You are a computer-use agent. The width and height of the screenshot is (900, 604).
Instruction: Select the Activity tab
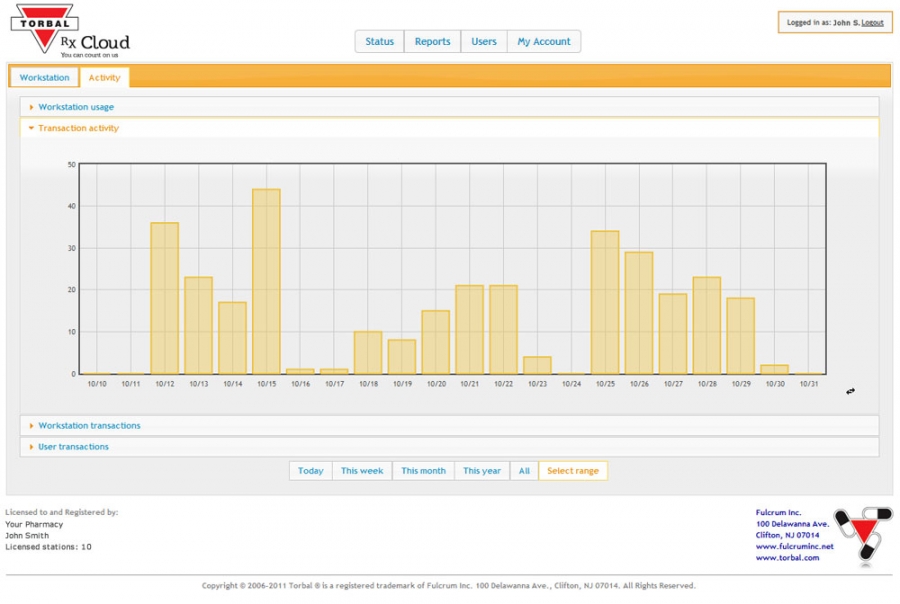click(x=104, y=78)
